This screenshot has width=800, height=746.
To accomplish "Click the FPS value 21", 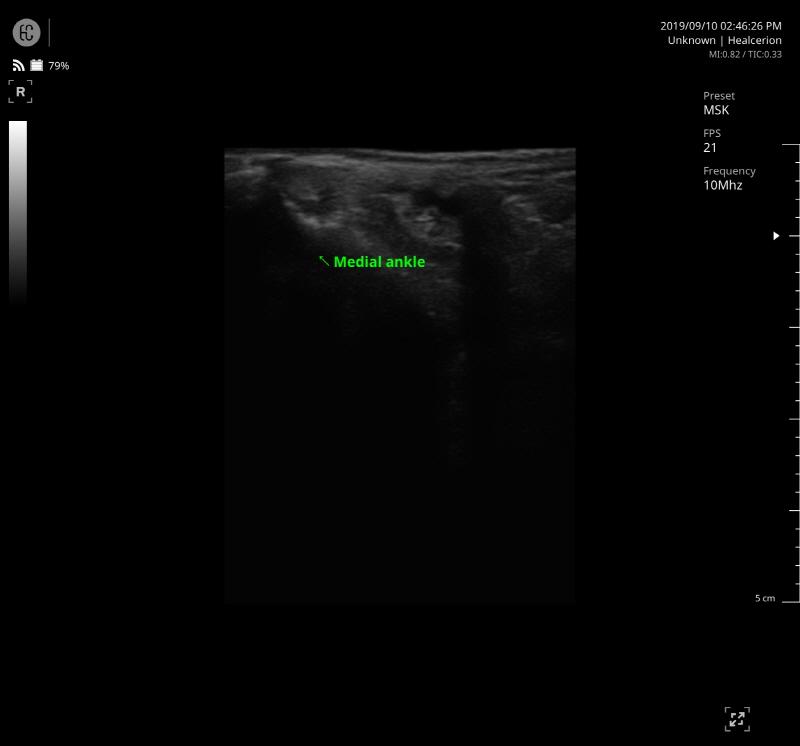I will pos(710,148).
